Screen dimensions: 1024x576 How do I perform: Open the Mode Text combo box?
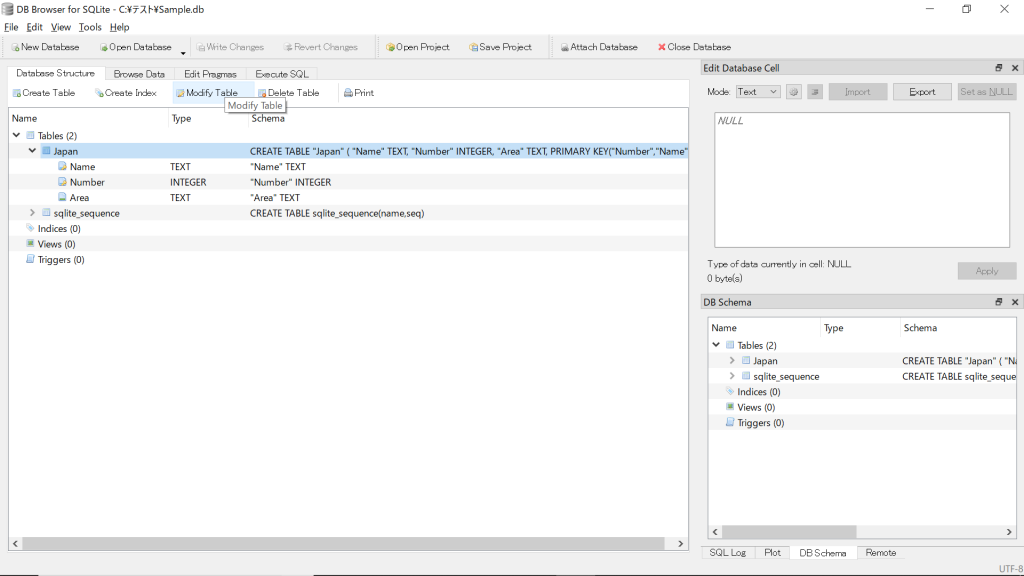(758, 92)
